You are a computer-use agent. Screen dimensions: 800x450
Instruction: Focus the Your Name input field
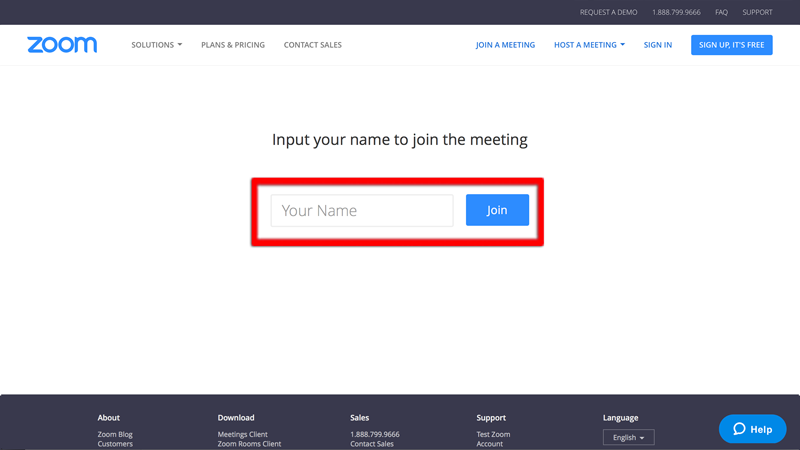point(362,210)
